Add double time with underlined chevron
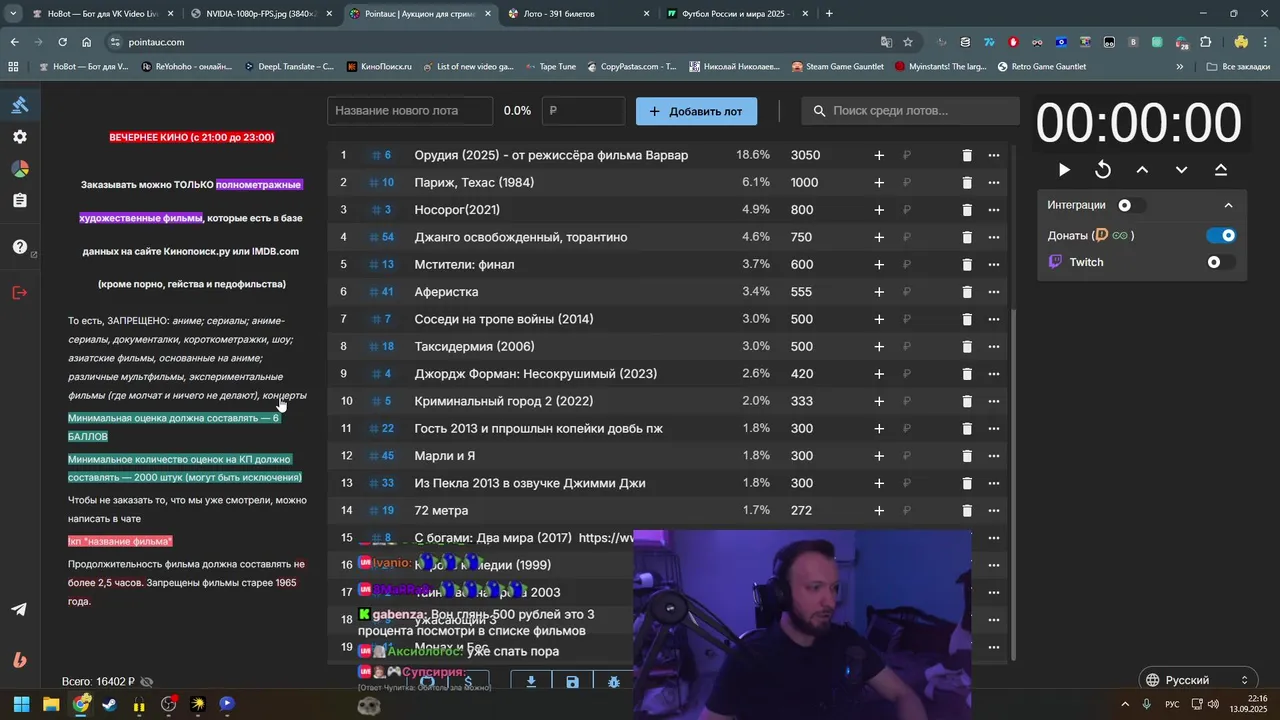The height and width of the screenshot is (720, 1280). 1221,170
